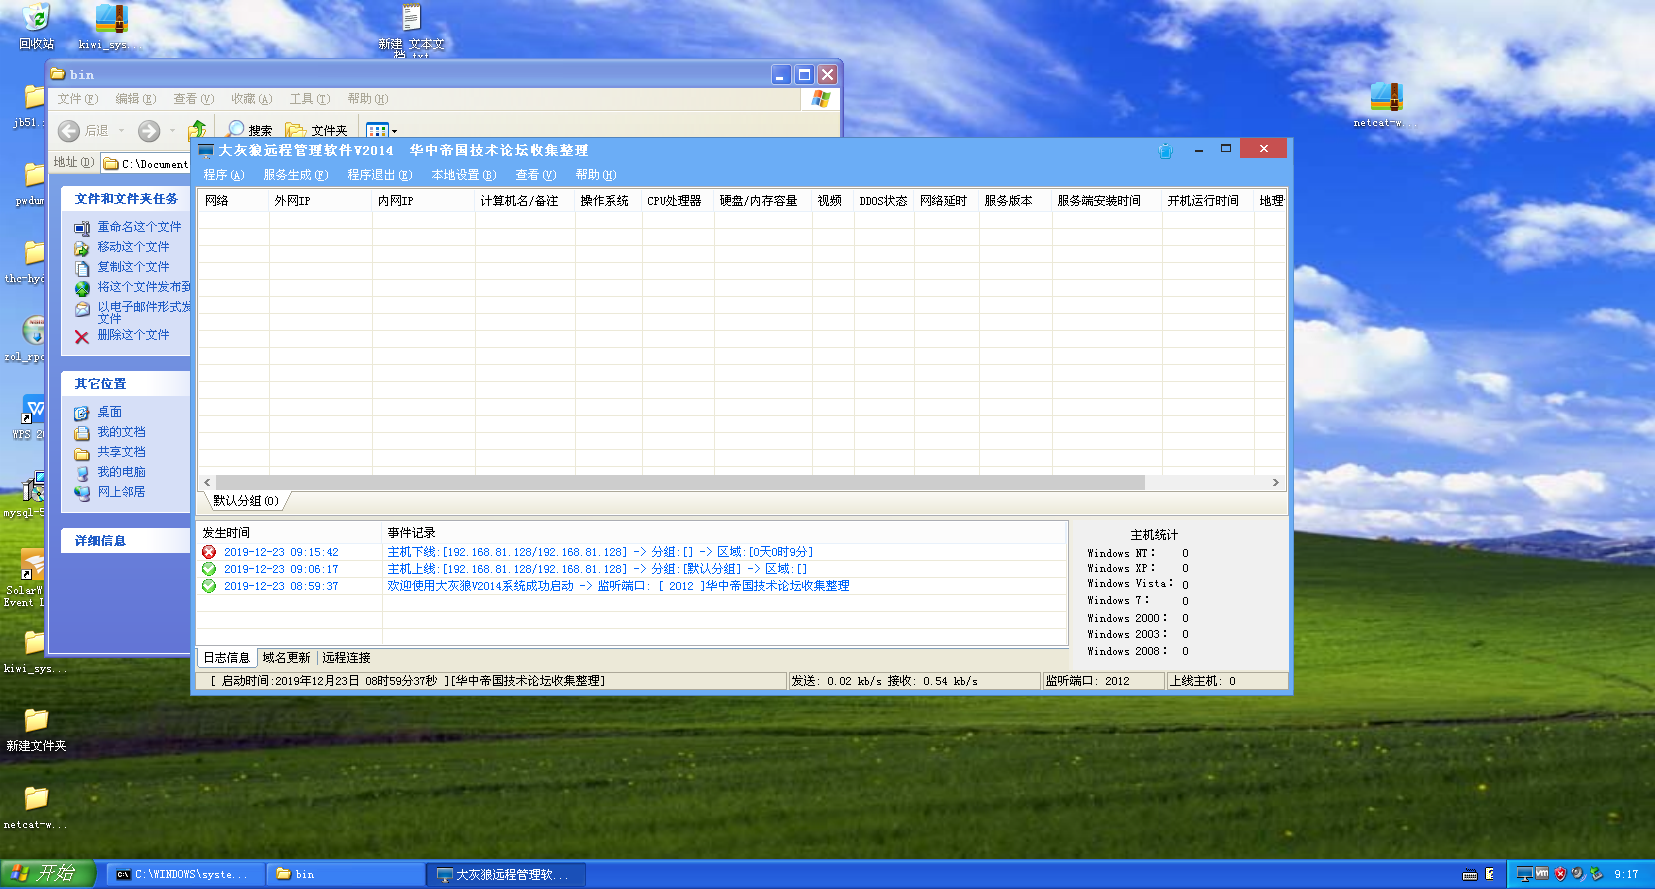Click the 开始 Start button
Screen dimensions: 1655x889
click(47, 874)
